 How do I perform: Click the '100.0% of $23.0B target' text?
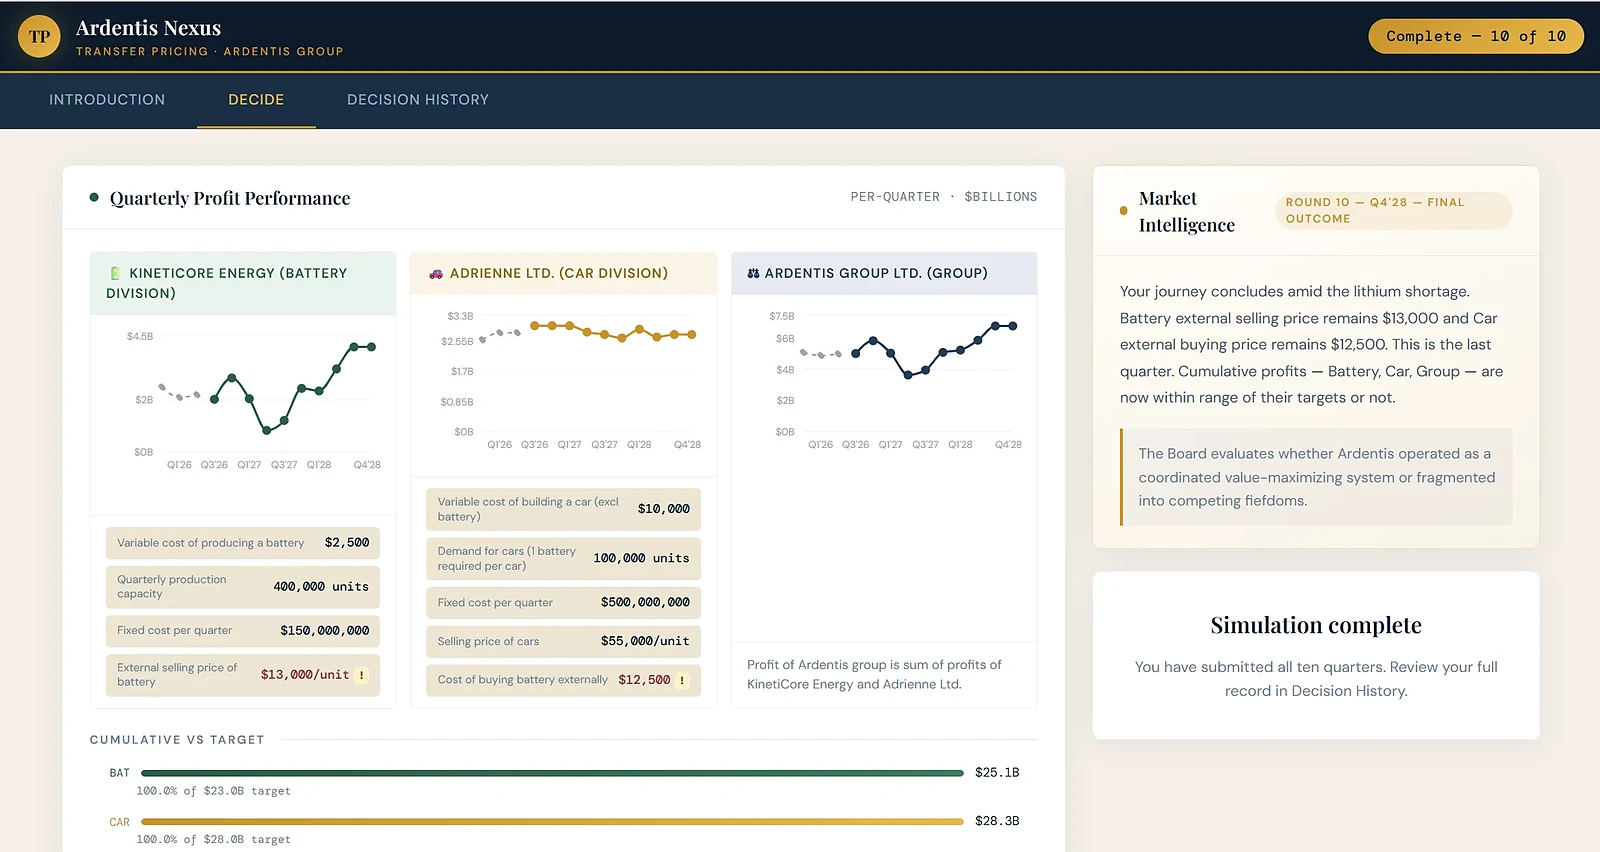coord(213,791)
